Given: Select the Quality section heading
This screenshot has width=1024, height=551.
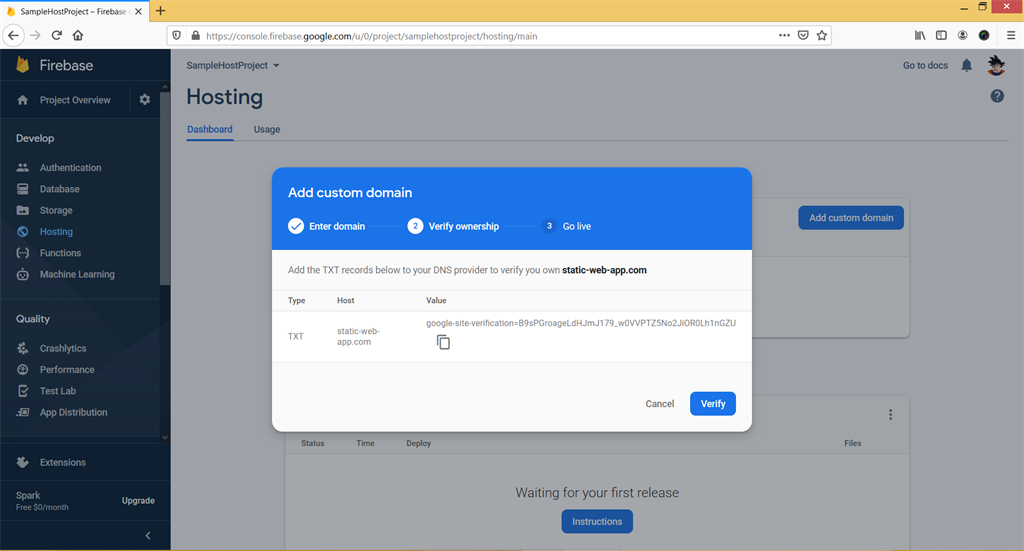Looking at the screenshot, I should 33,319.
